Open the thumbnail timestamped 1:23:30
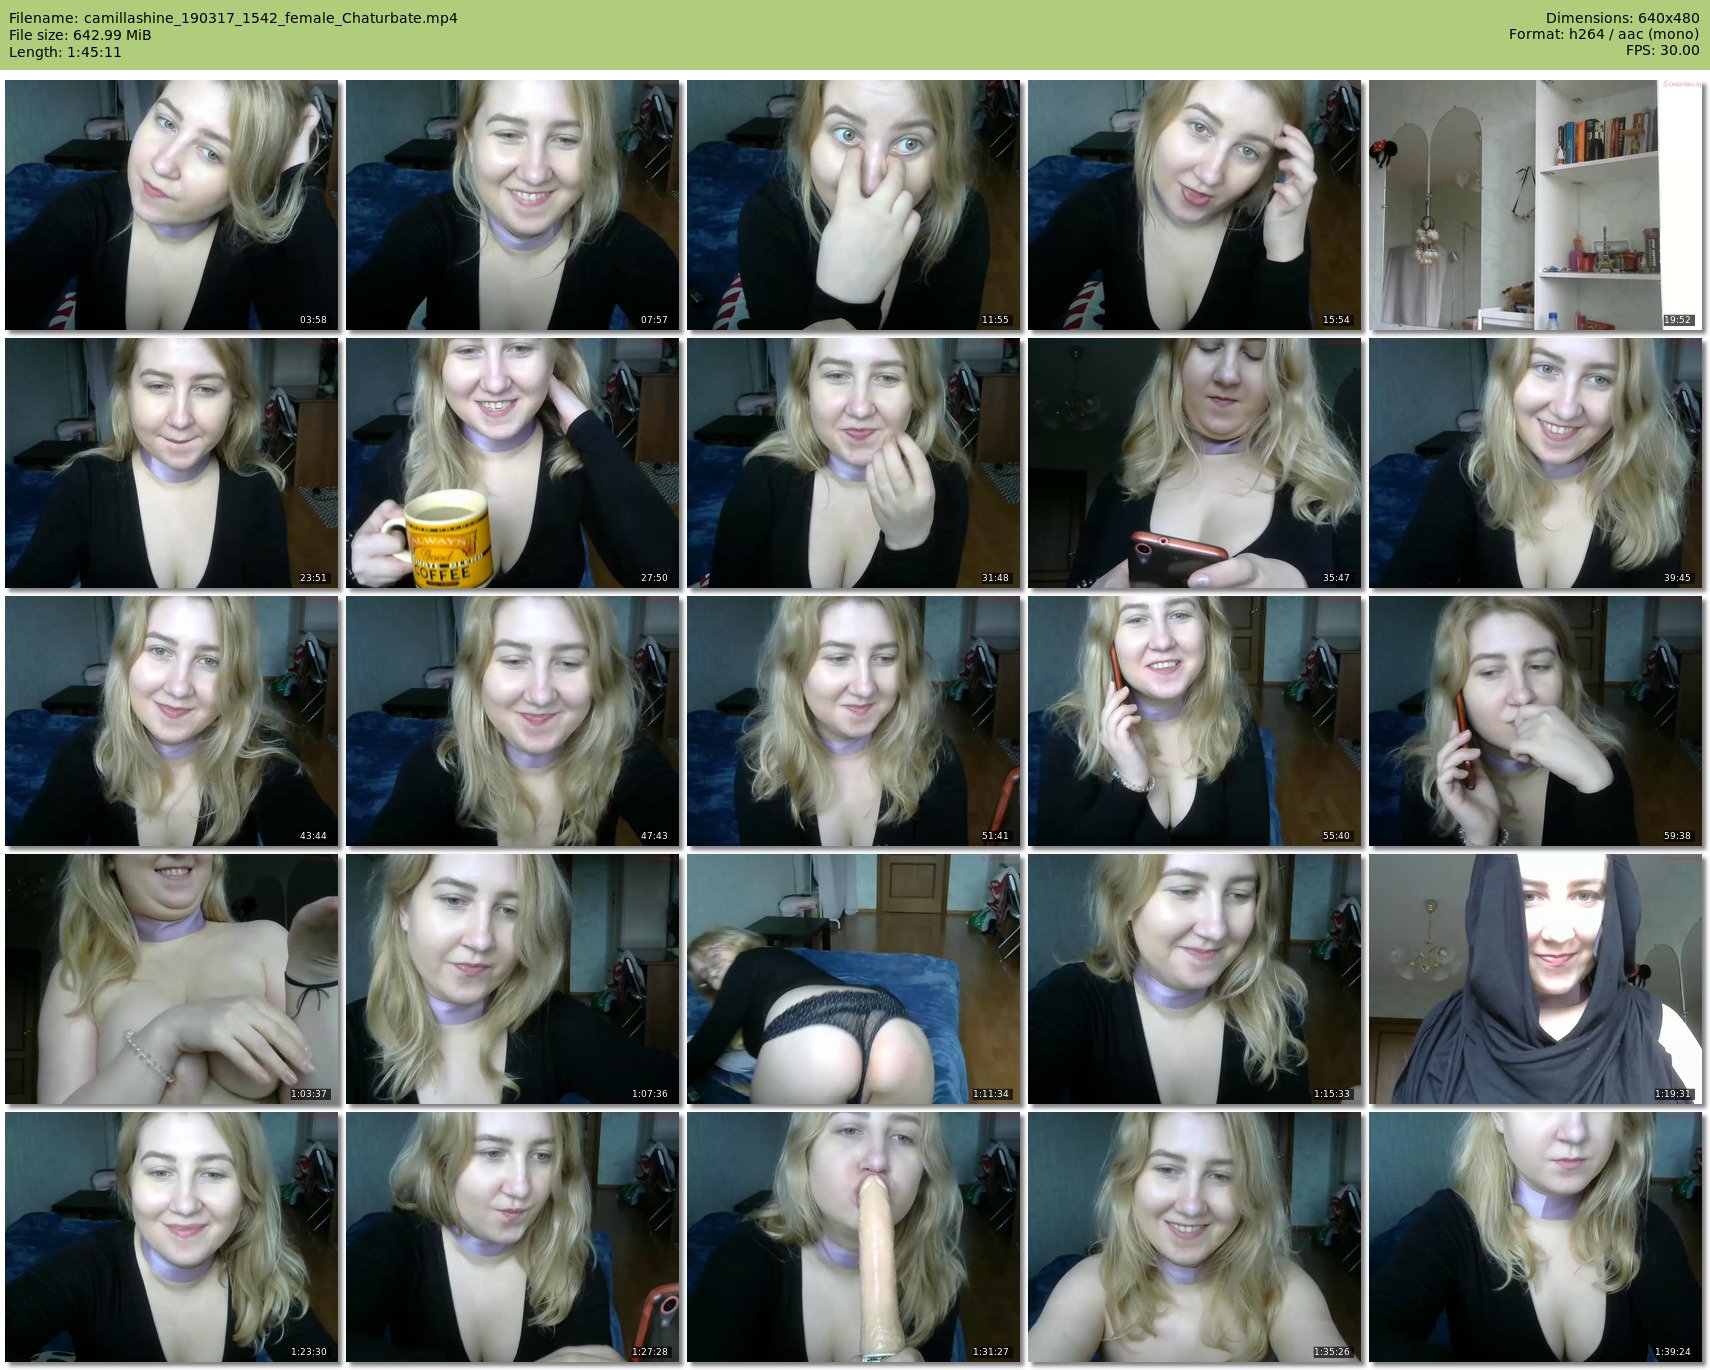Image resolution: width=1710 pixels, height=1370 pixels. (172, 1237)
